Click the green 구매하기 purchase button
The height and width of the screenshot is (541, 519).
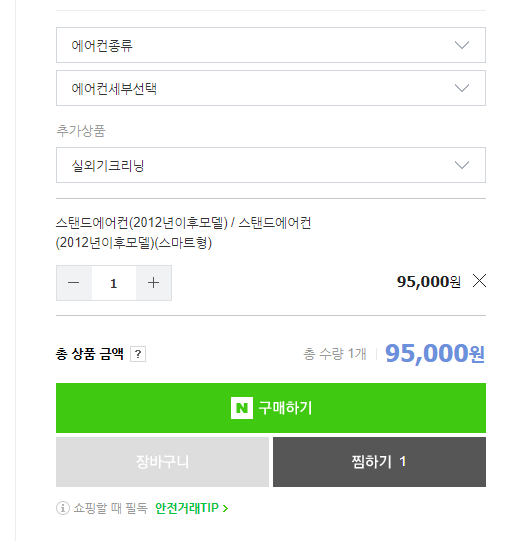[x=271, y=408]
